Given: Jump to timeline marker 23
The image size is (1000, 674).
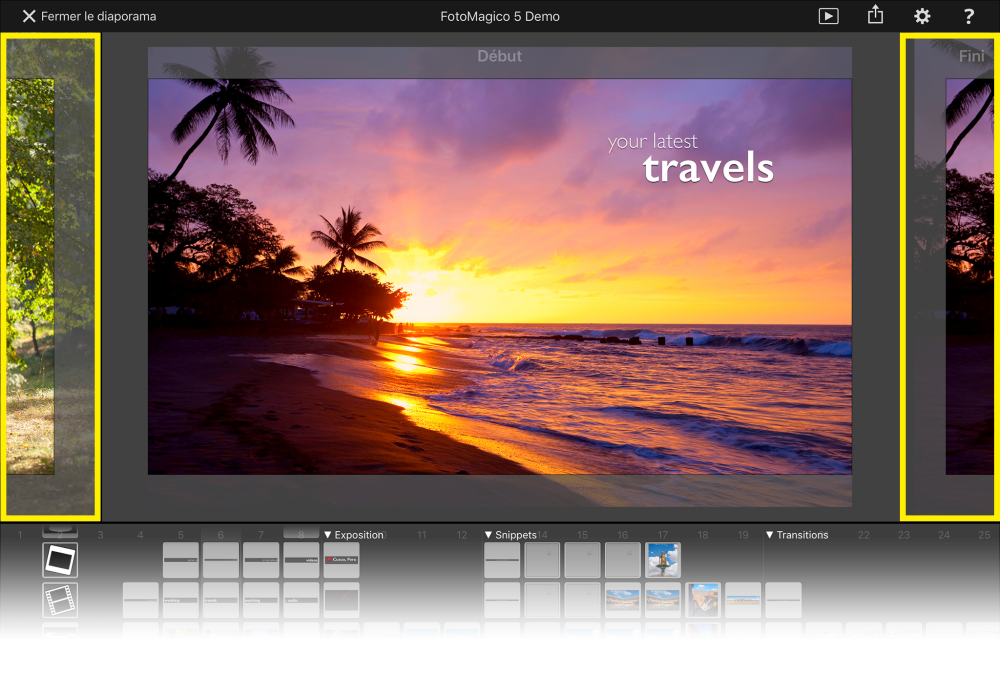Looking at the screenshot, I should [904, 535].
